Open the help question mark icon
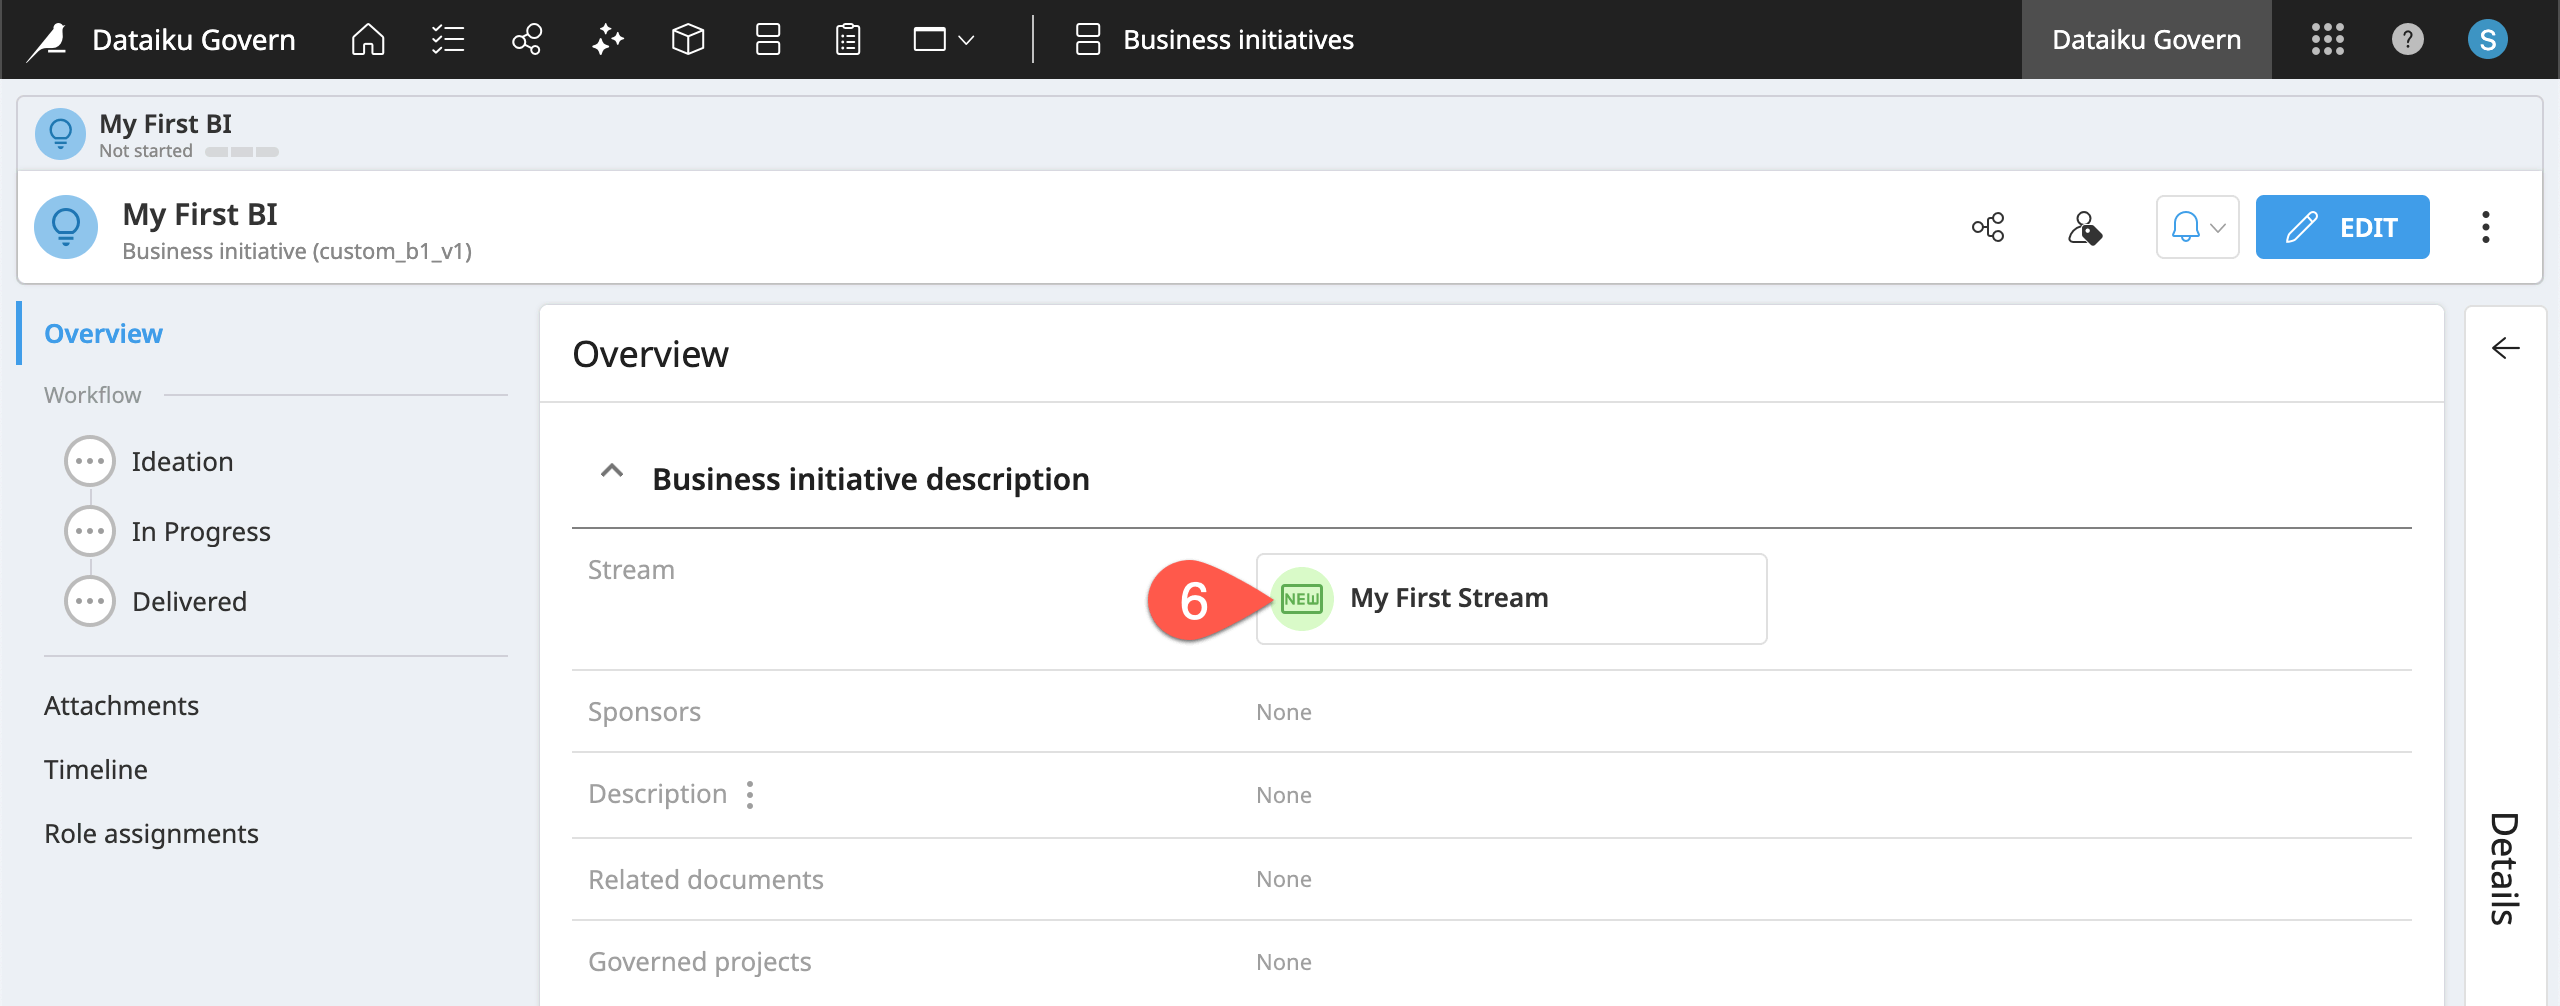2560x1006 pixels. [x=2408, y=39]
